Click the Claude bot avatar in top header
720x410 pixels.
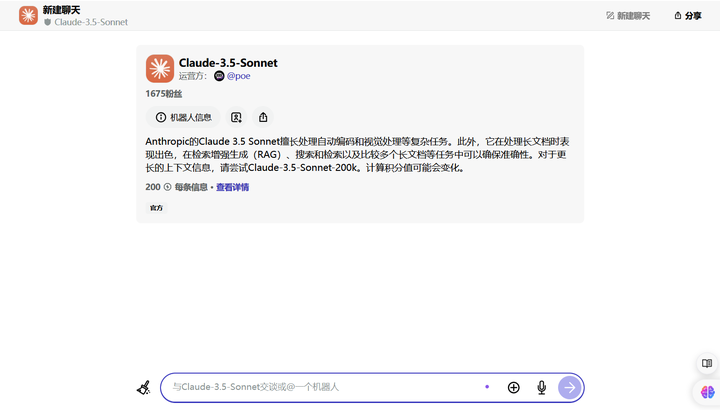[28, 16]
